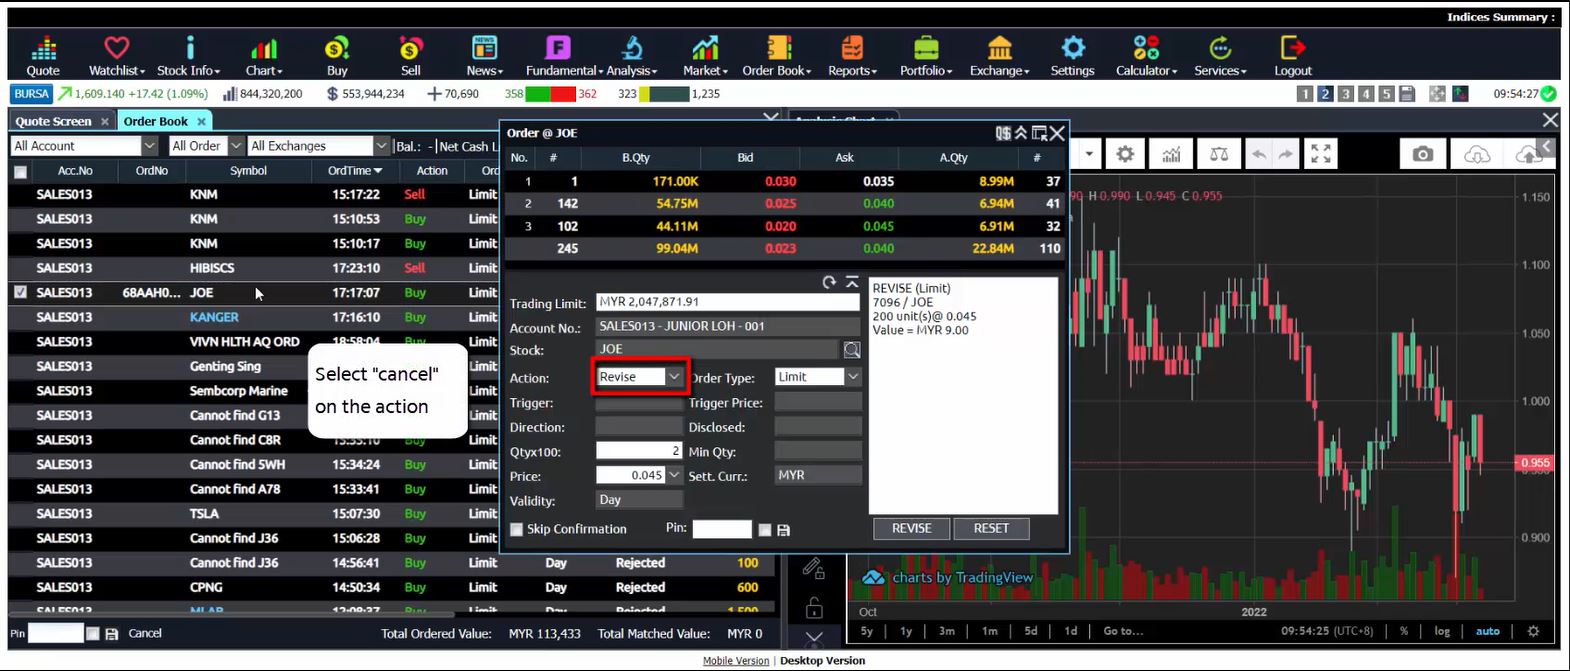The image size is (1570, 671).
Task: Click the Logout icon
Action: pyautogui.click(x=1293, y=56)
